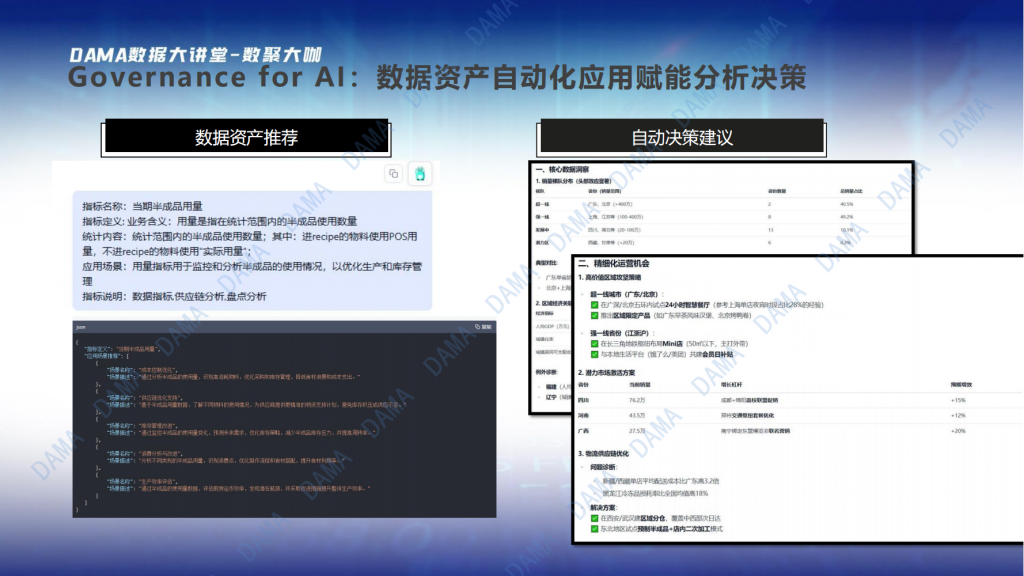Screen dimensions: 1024x576
Task: Toggle the checkbox for 长三角地铁枢纽 Mini店 item
Action: click(x=594, y=344)
